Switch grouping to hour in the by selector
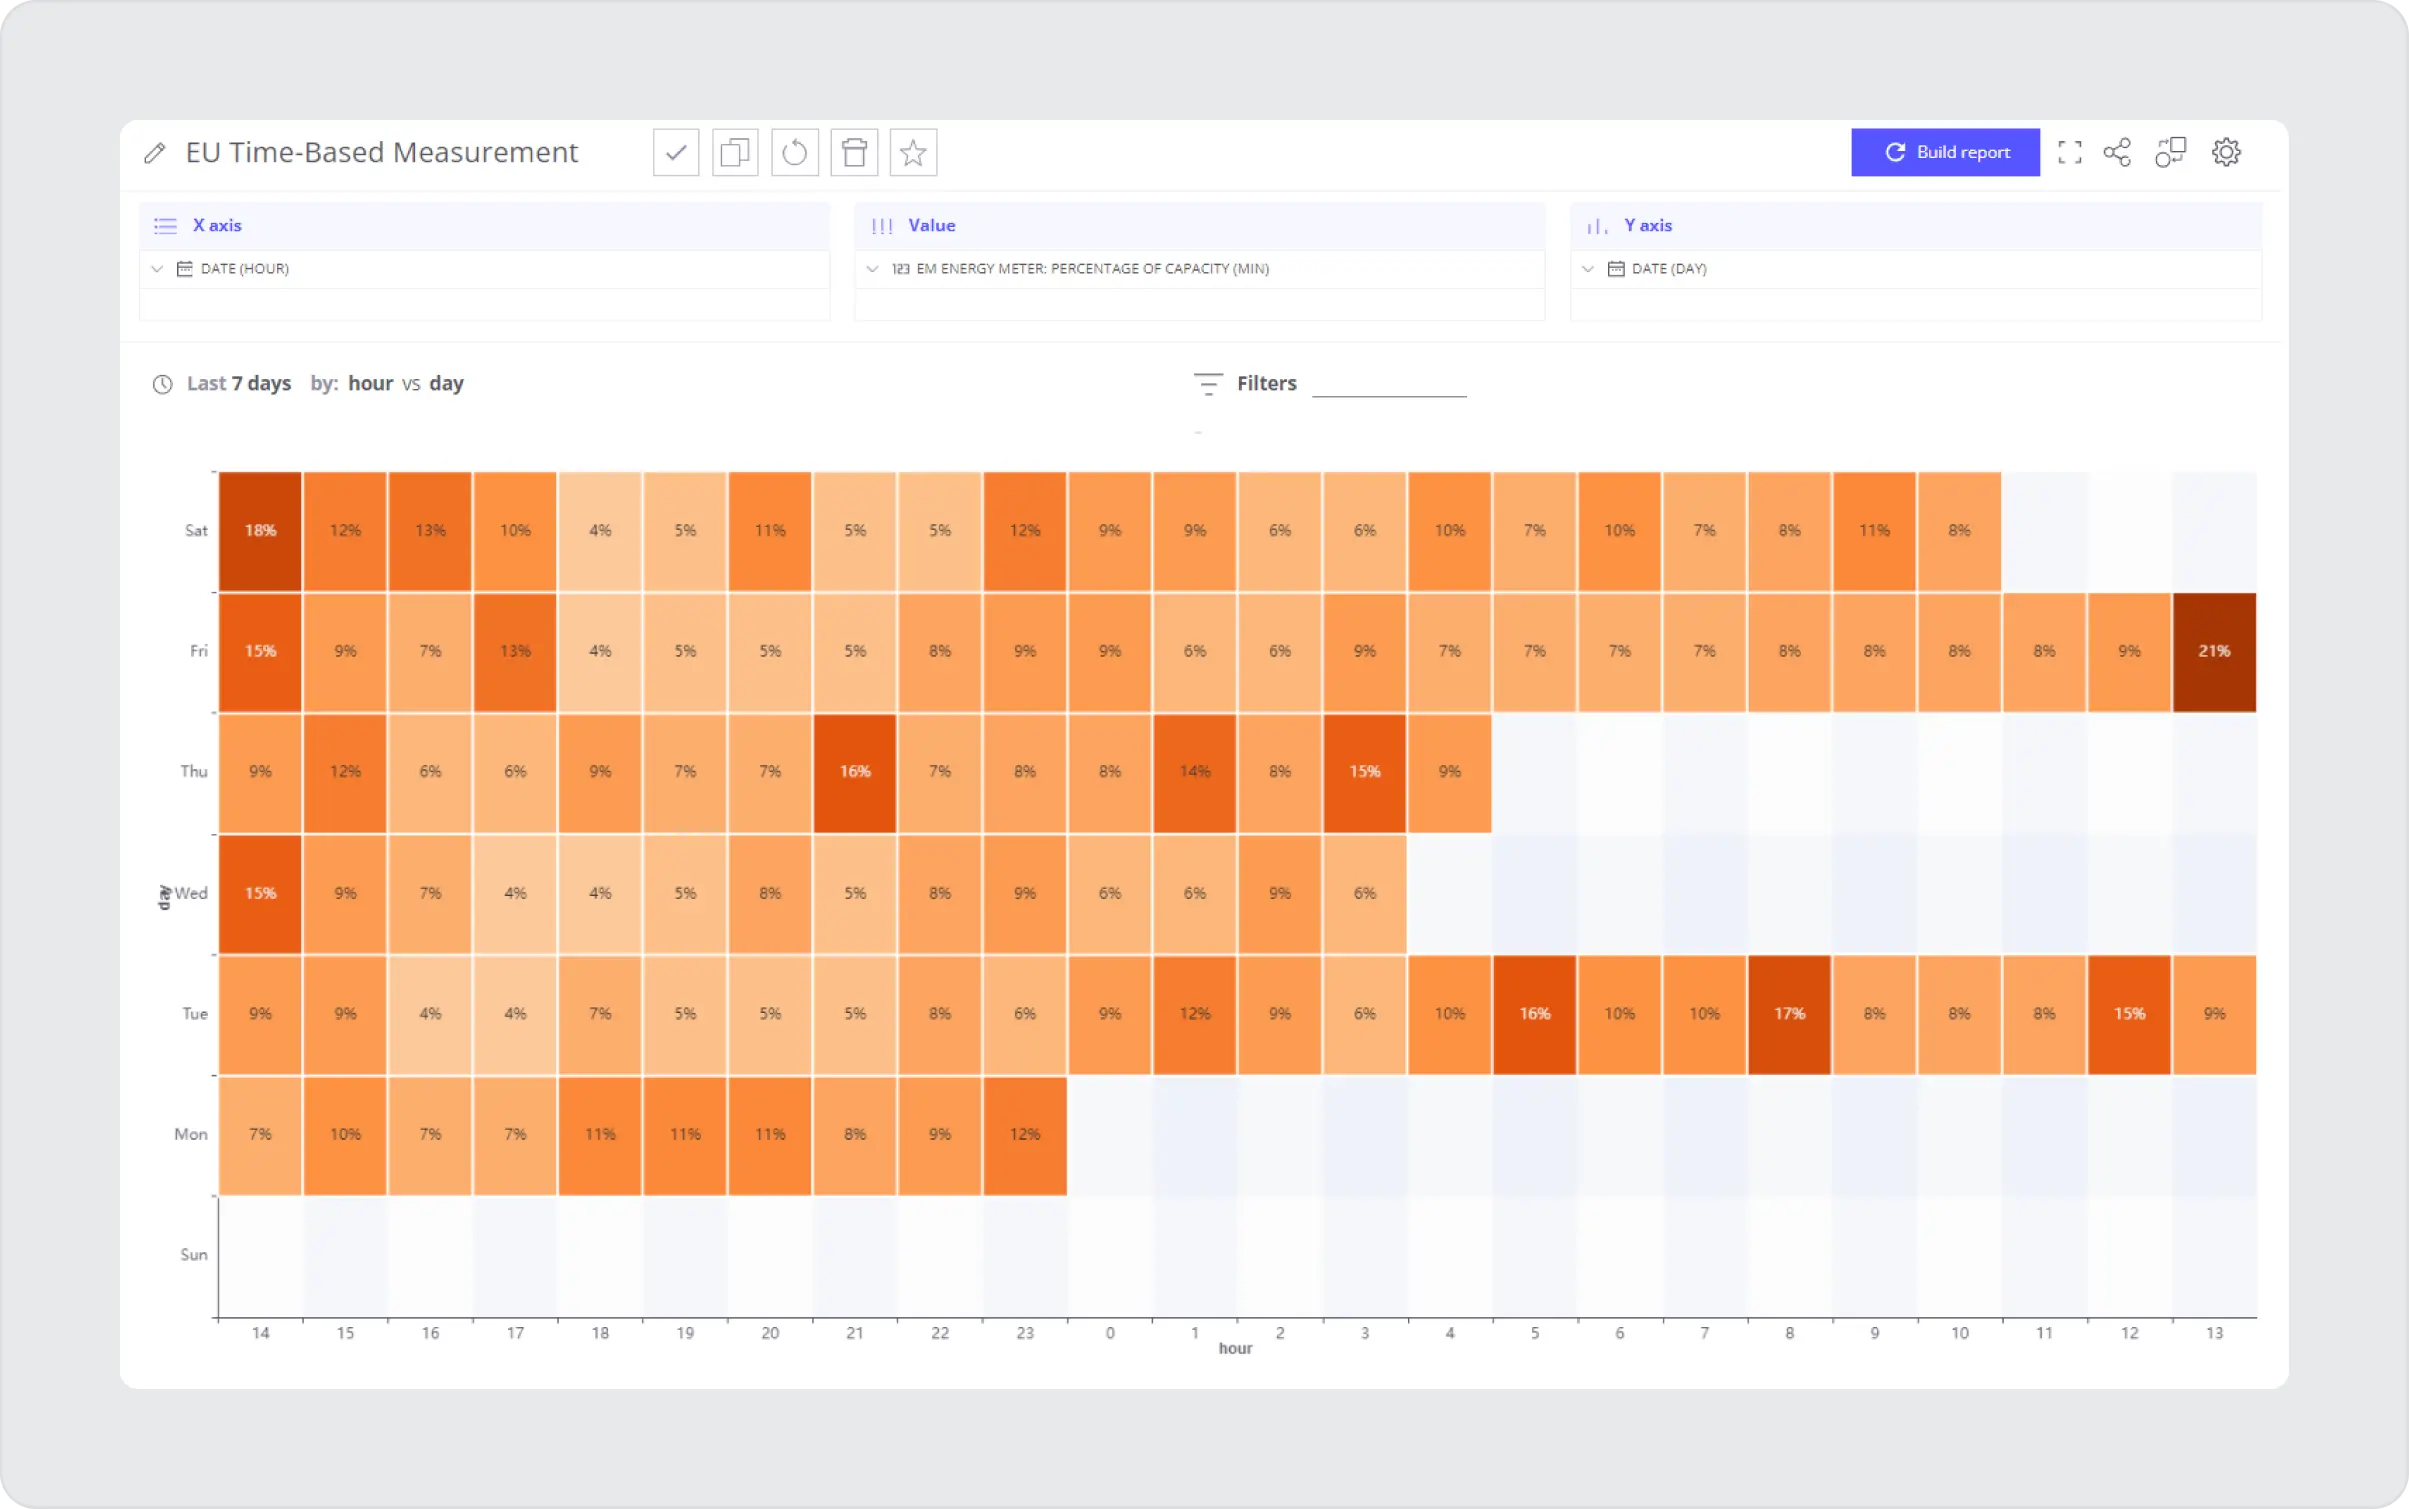This screenshot has width=2409, height=1509. click(370, 383)
